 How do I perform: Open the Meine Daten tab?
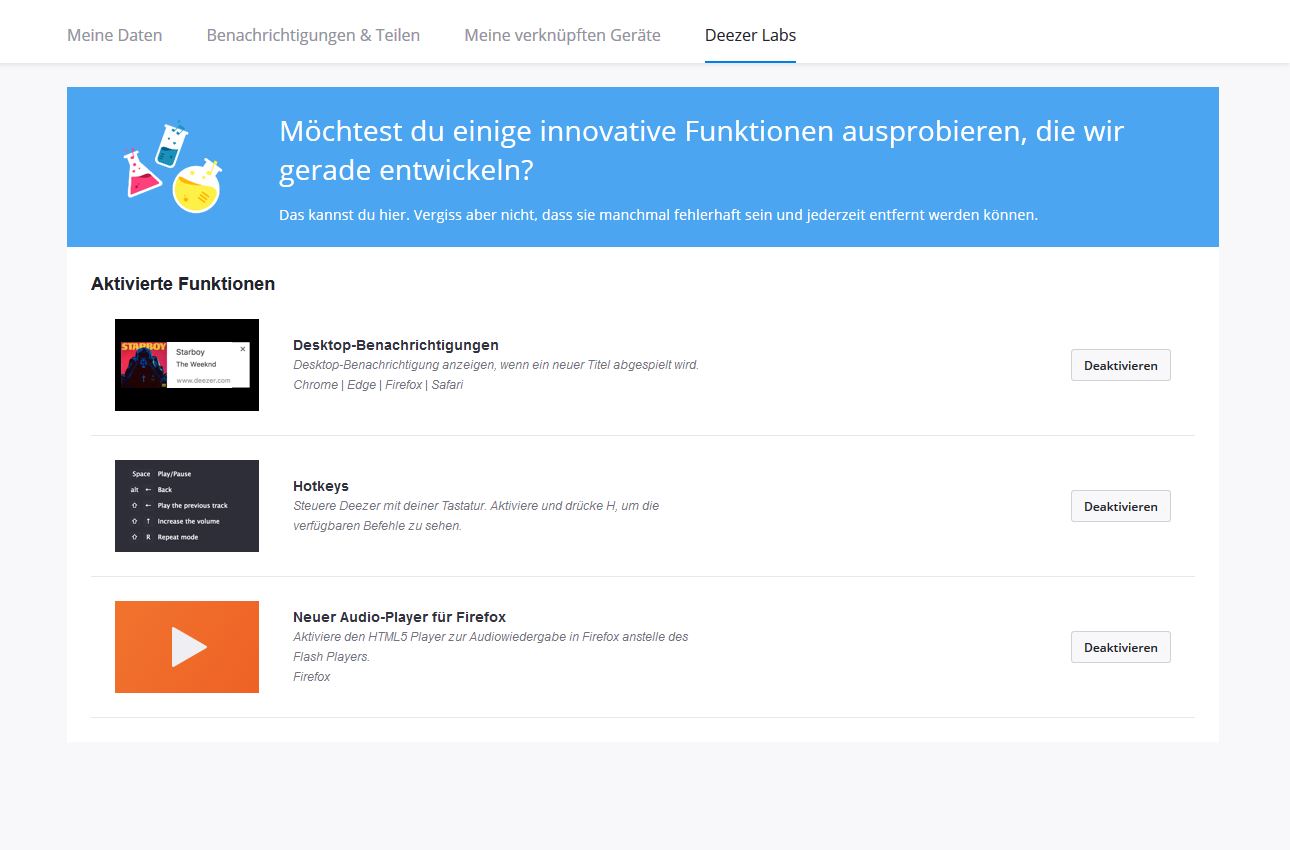click(114, 35)
